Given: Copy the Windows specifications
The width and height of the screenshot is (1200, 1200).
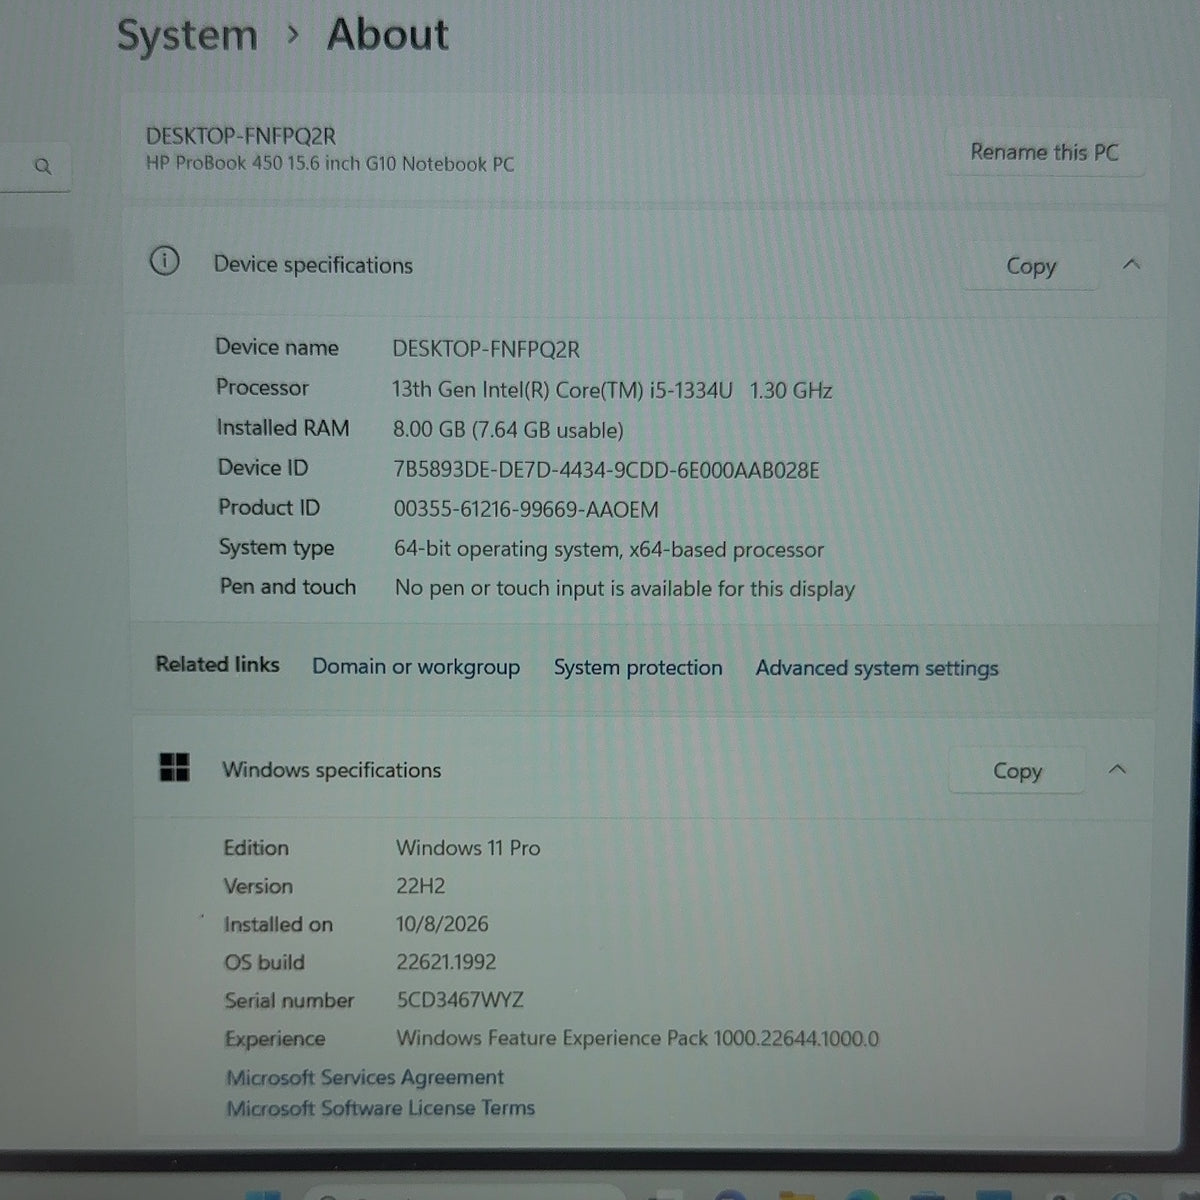Looking at the screenshot, I should pos(1017,771).
